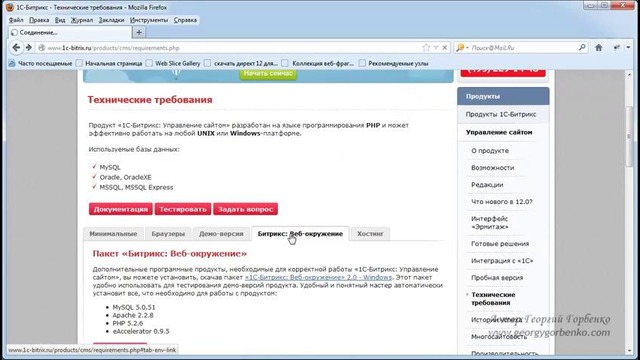Screen dimensions: 640x360
Task: Click the search magnifier icon
Action: click(x=582, y=47)
